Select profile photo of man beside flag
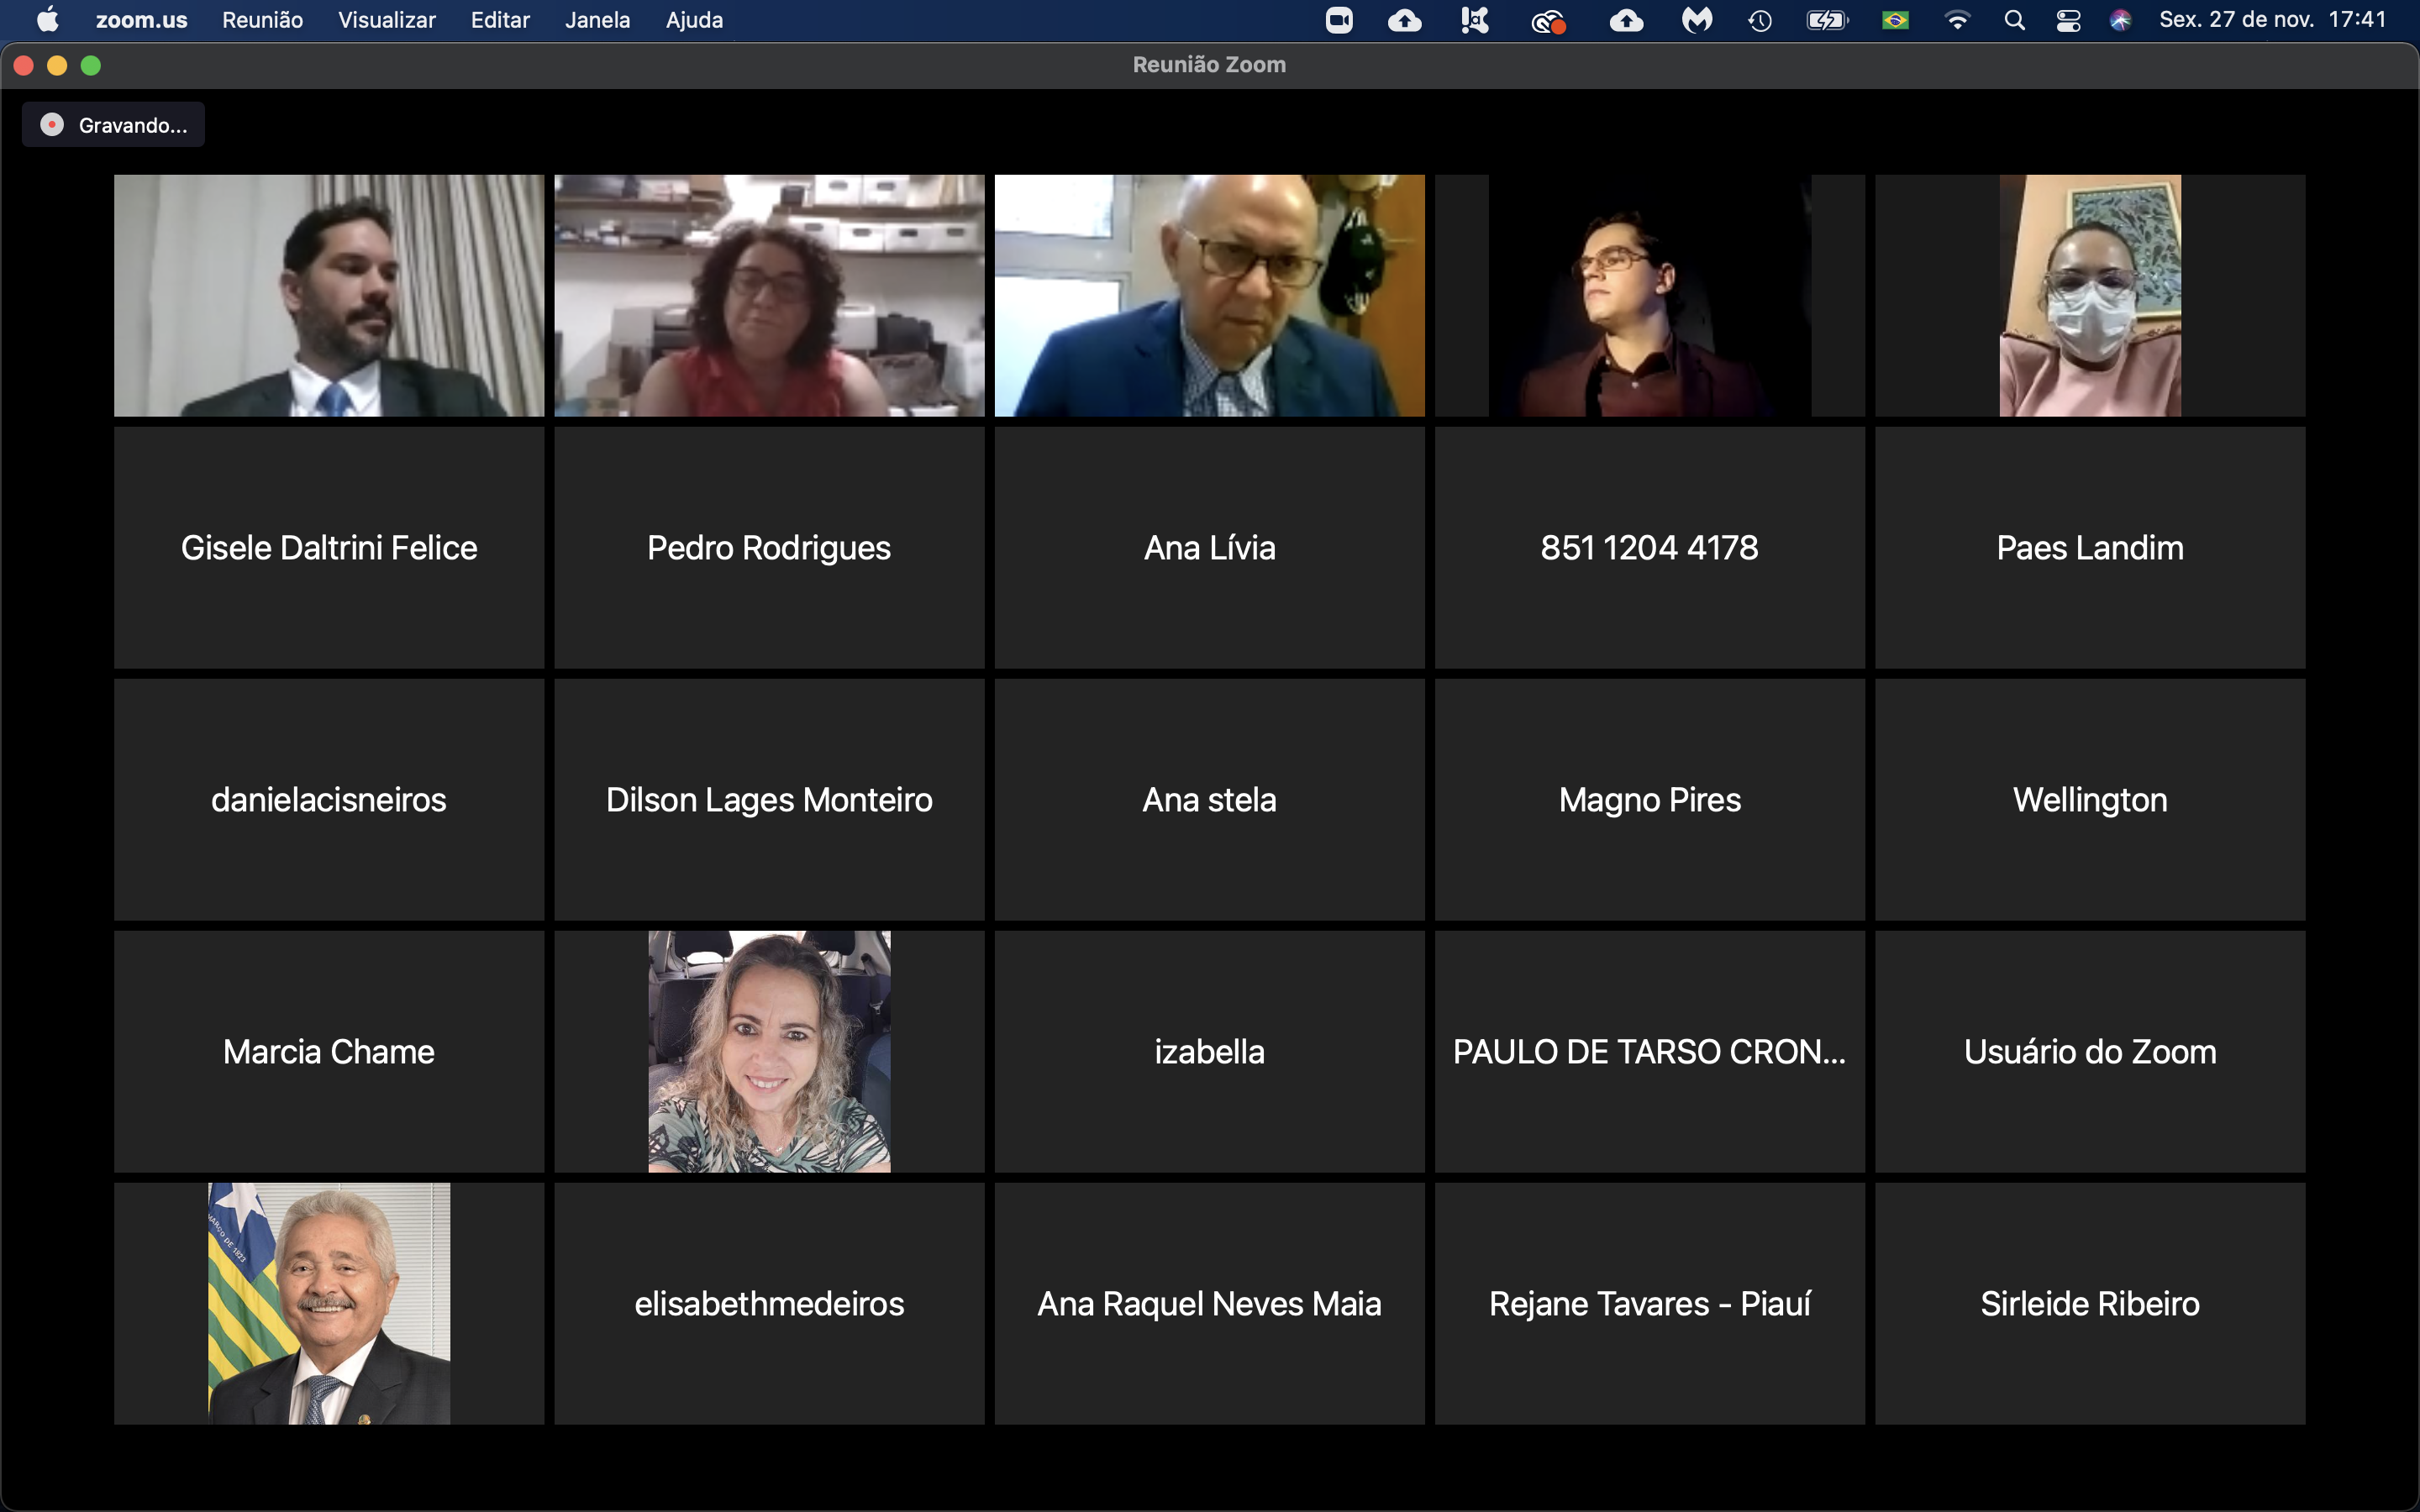Viewport: 2420px width, 1512px height. (329, 1304)
